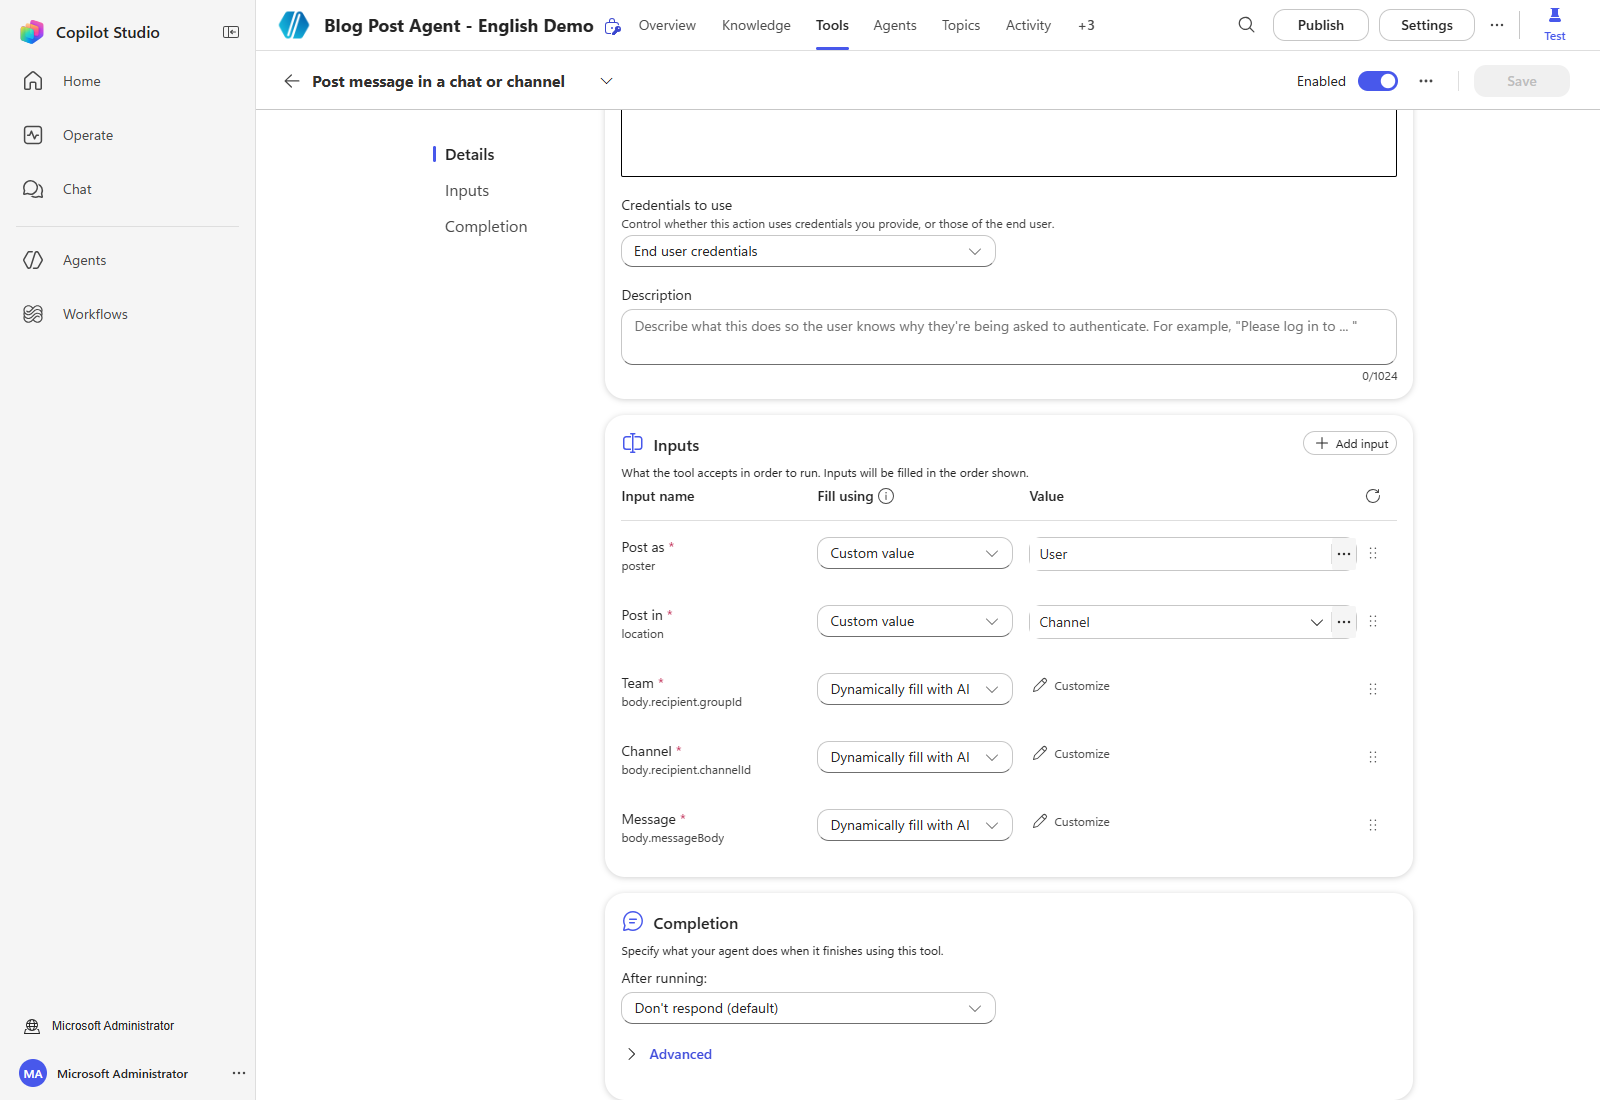Image resolution: width=1600 pixels, height=1100 pixels.
Task: Open the Workflows section icon
Action: (x=33, y=314)
